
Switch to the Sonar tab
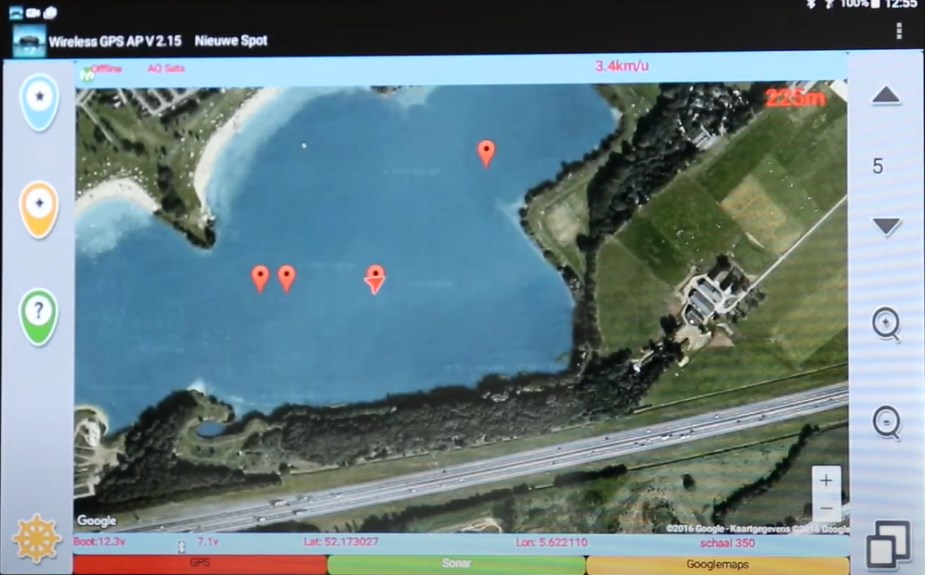click(x=457, y=564)
